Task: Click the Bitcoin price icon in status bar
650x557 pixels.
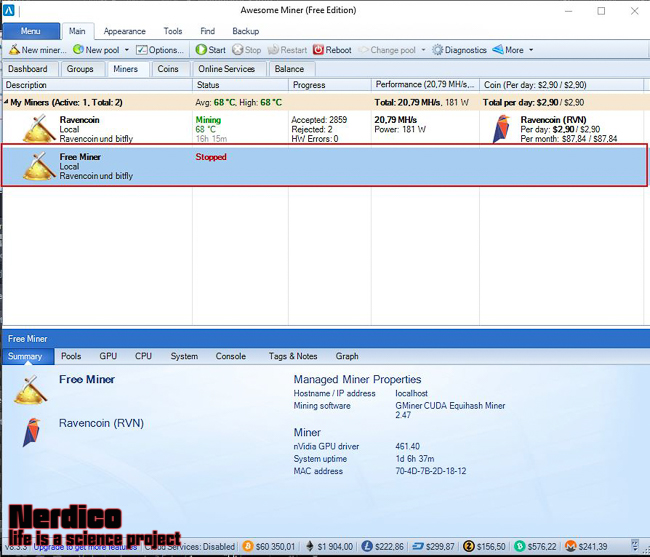Action: pos(248,546)
